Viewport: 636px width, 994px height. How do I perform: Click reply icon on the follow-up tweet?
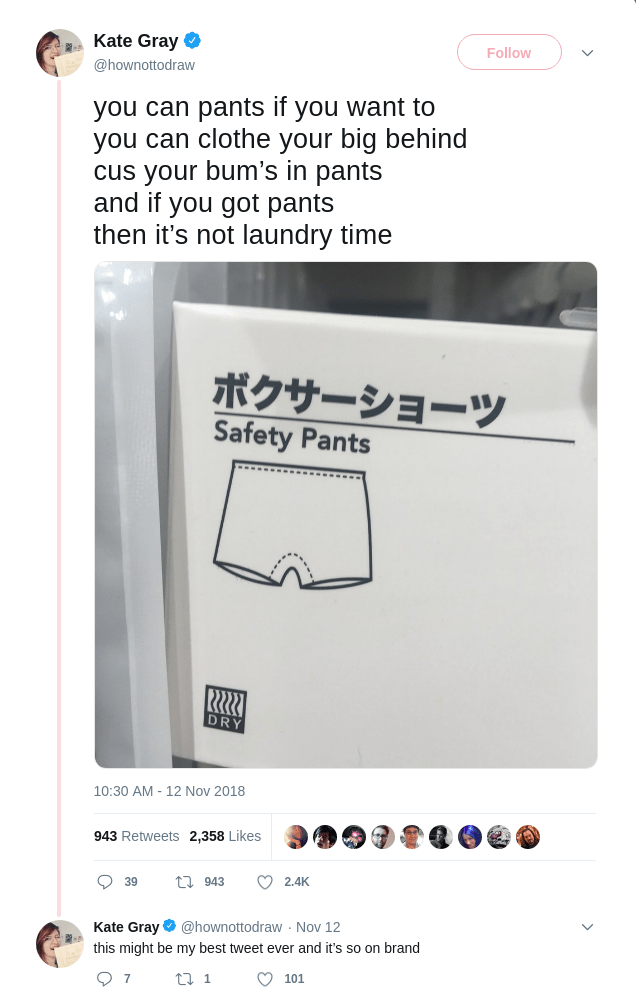[105, 979]
